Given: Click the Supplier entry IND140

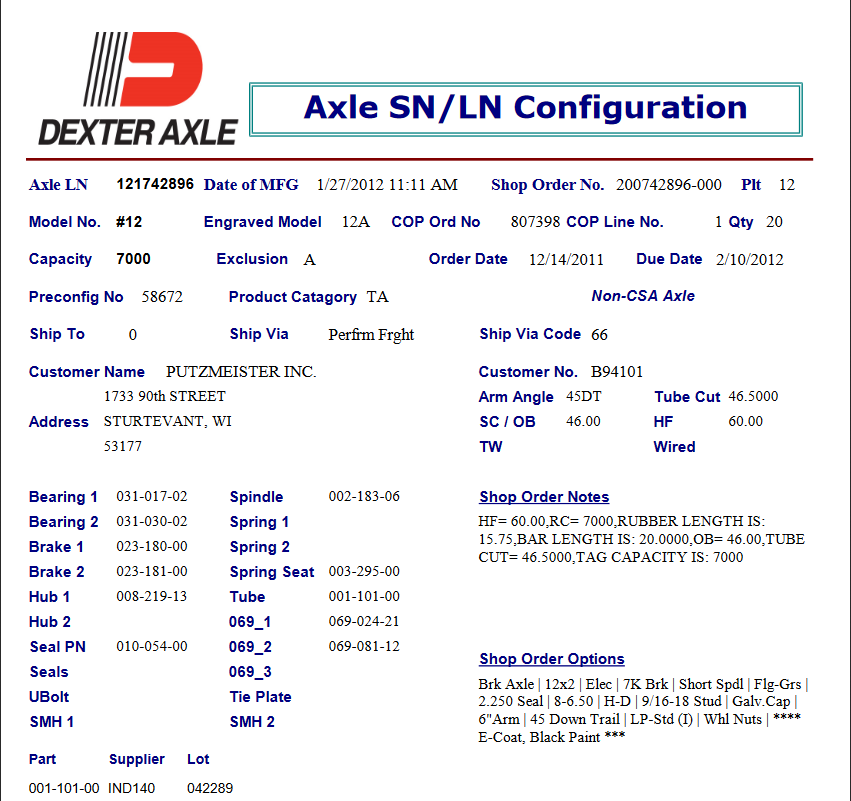Looking at the screenshot, I should 132,788.
